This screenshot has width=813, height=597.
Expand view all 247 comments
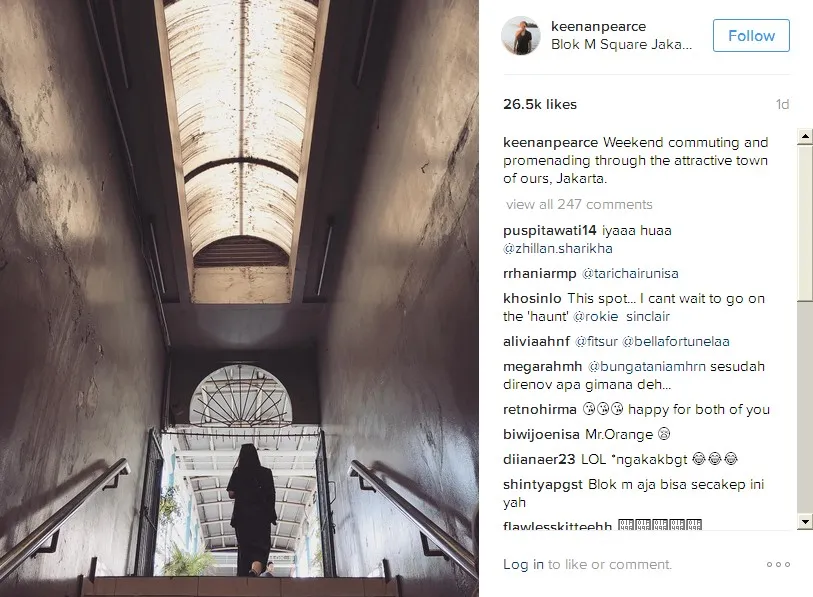579,204
